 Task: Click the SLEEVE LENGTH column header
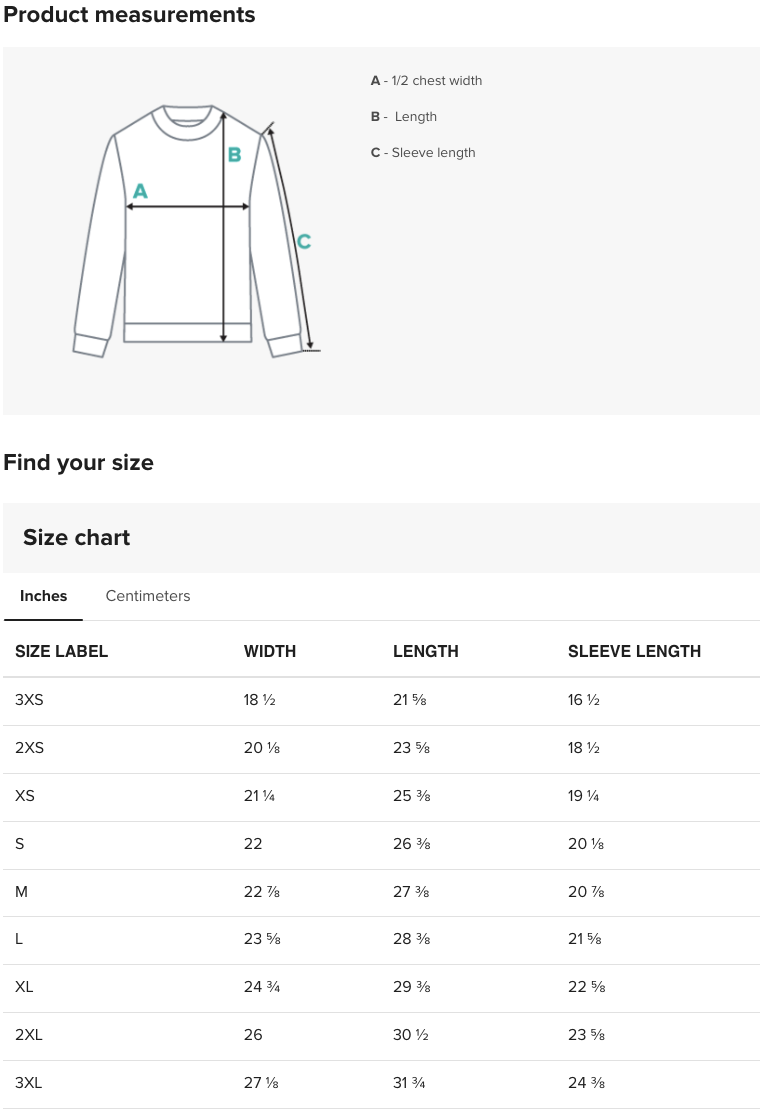tap(634, 651)
